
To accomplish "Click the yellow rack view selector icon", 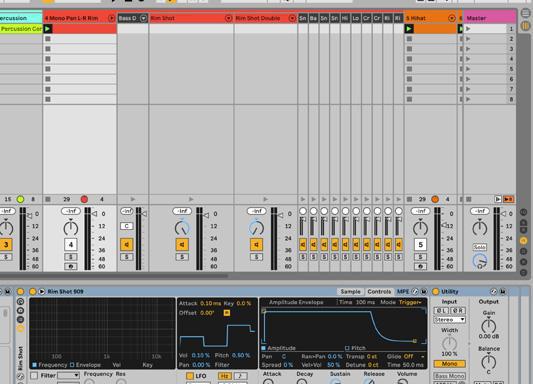I will click(x=20, y=328).
